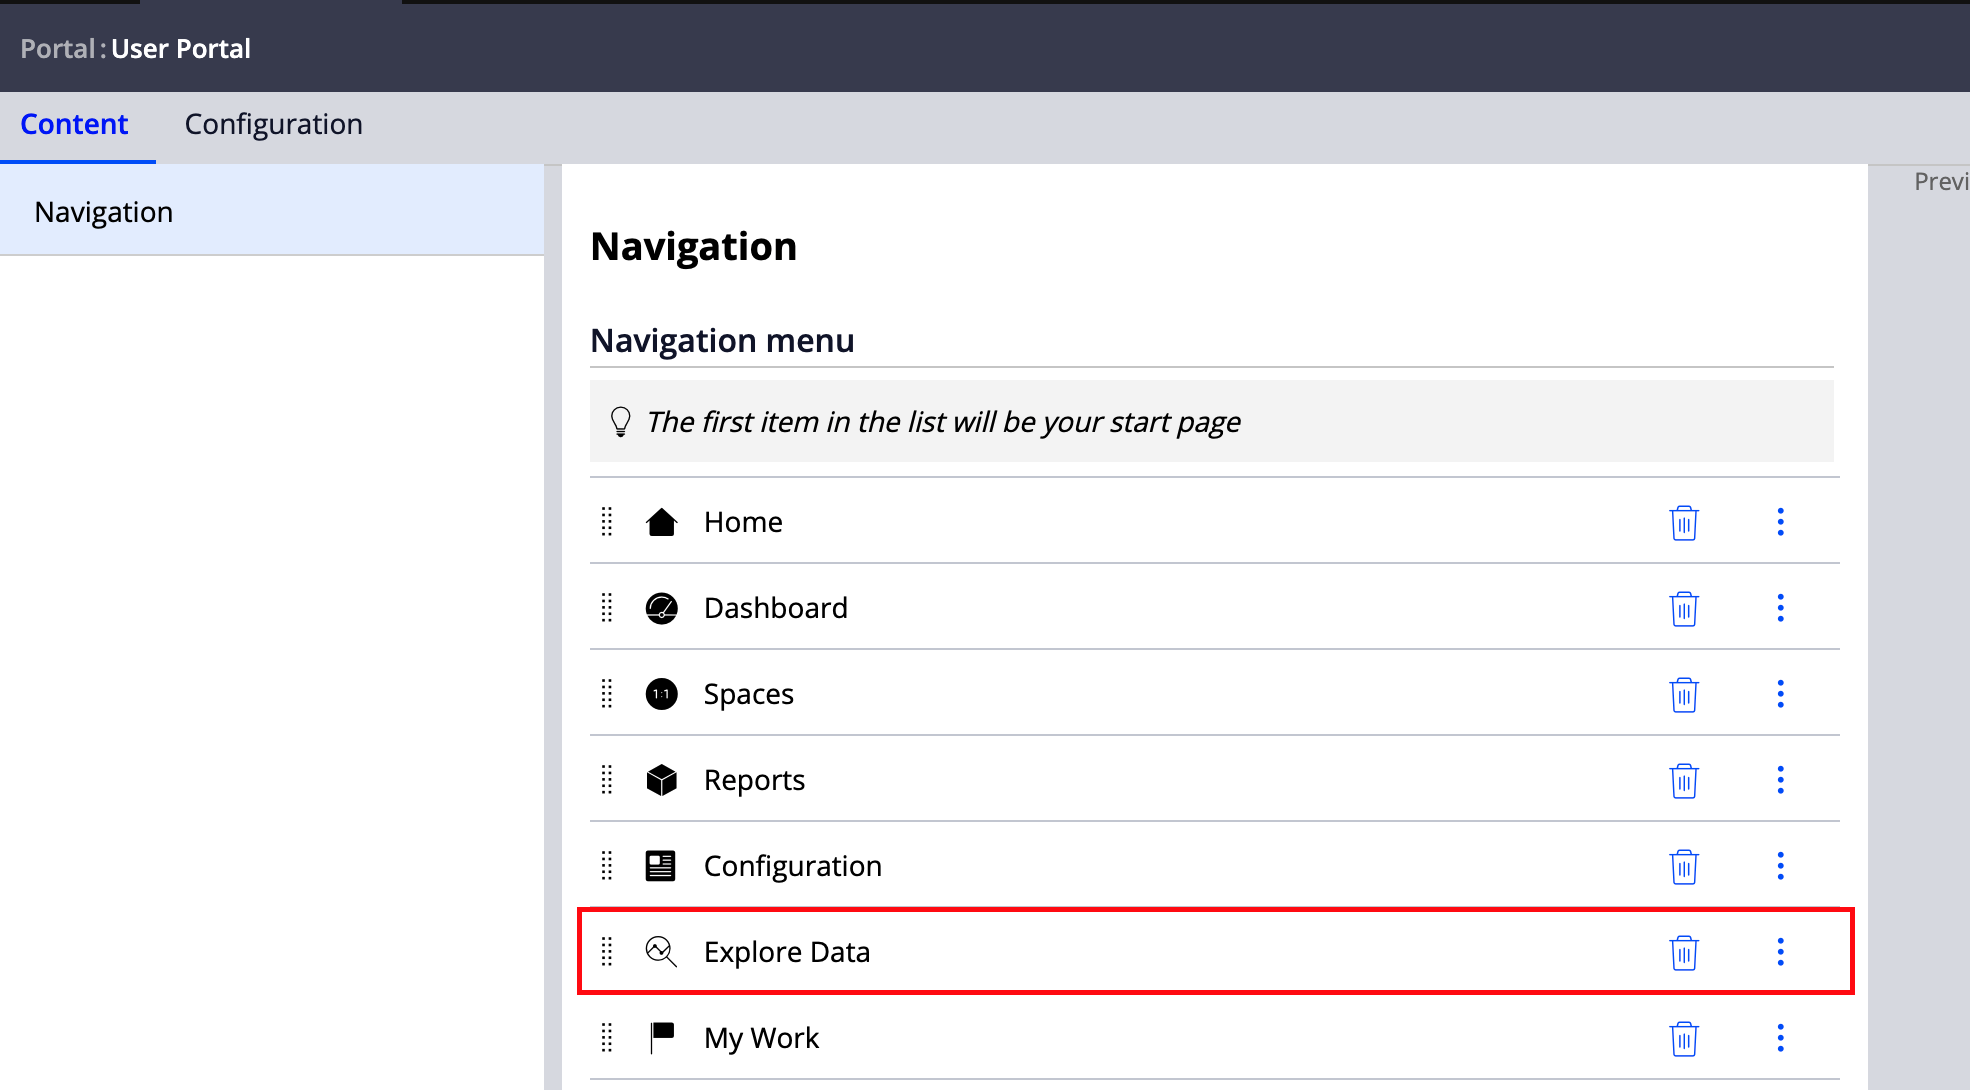
Task: Open more options for Configuration row
Action: pyautogui.click(x=1780, y=866)
